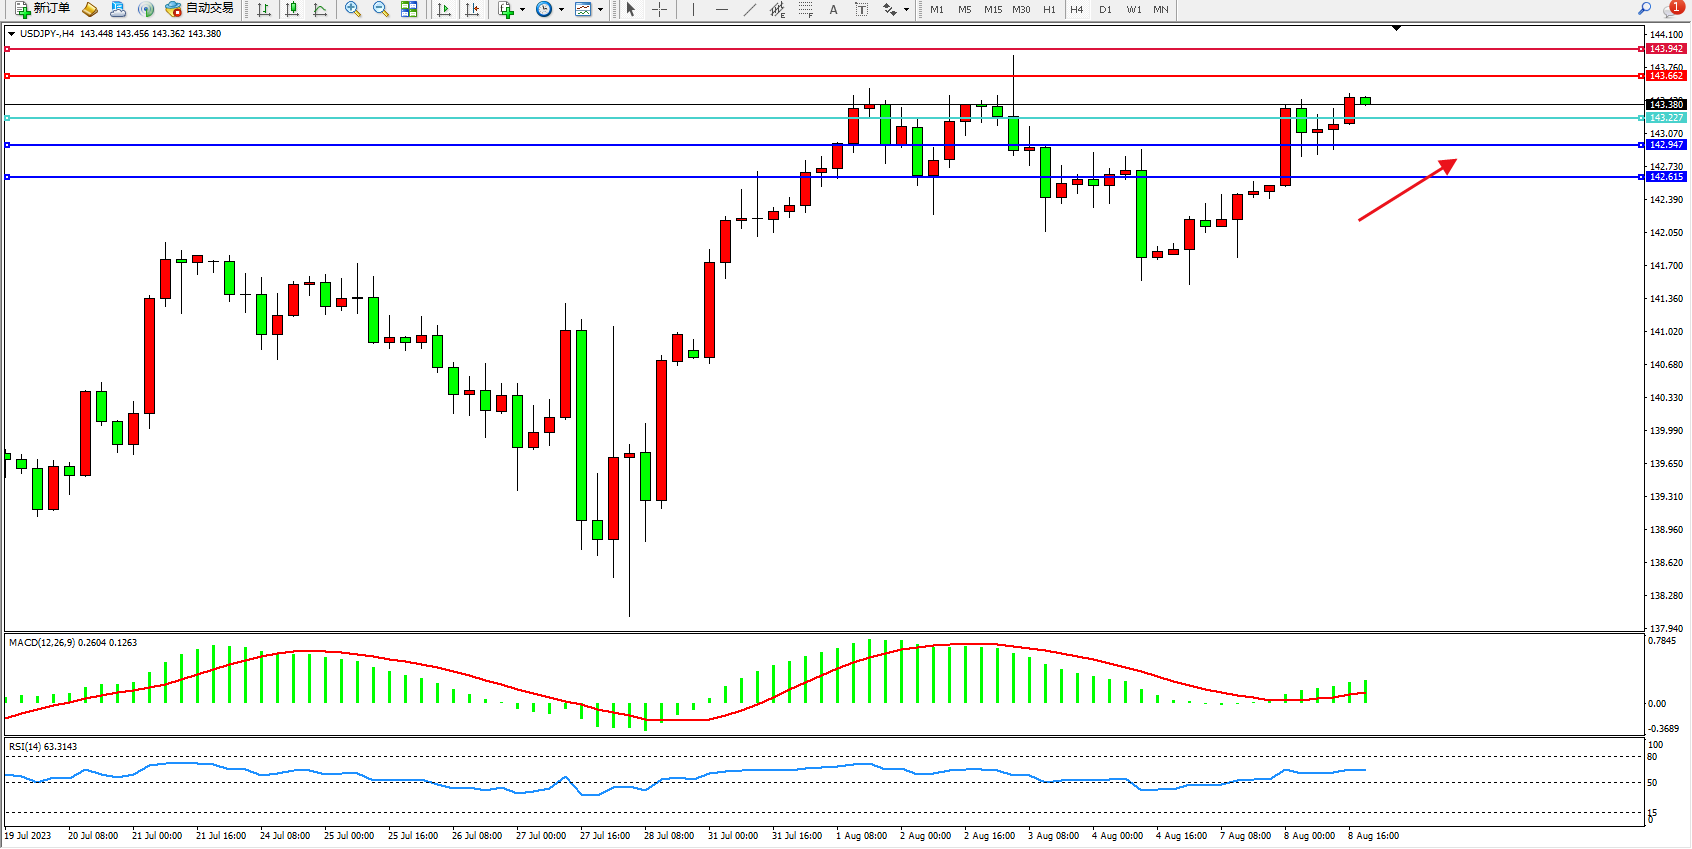Select the Crosshair tool
The width and height of the screenshot is (1692, 849).
[x=659, y=9]
